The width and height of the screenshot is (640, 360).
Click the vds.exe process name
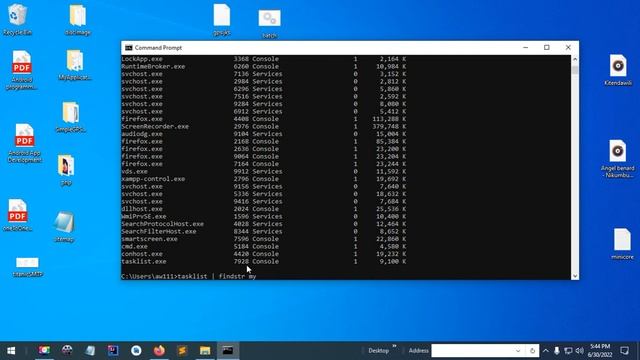point(134,171)
